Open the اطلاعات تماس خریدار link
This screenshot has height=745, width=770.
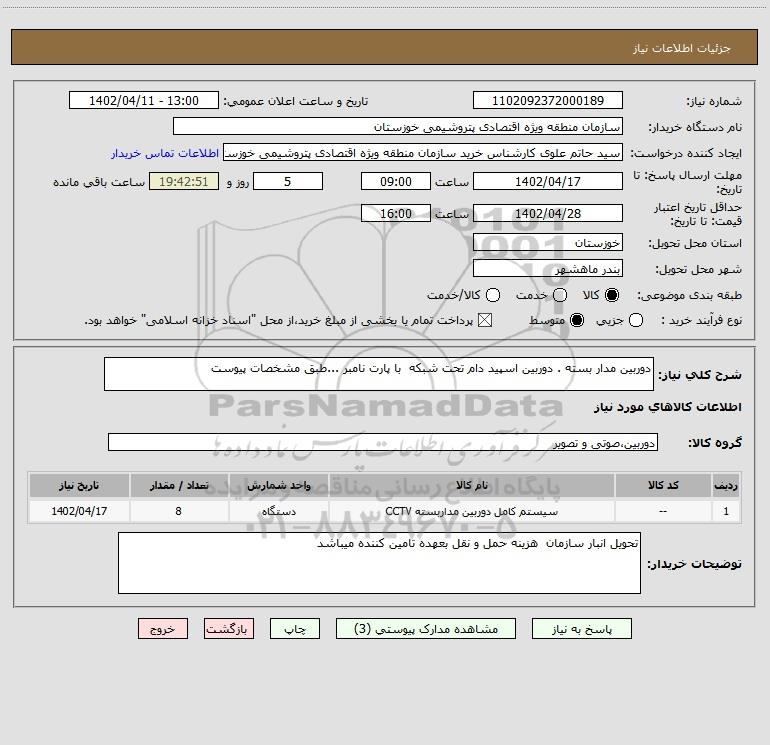pos(165,153)
